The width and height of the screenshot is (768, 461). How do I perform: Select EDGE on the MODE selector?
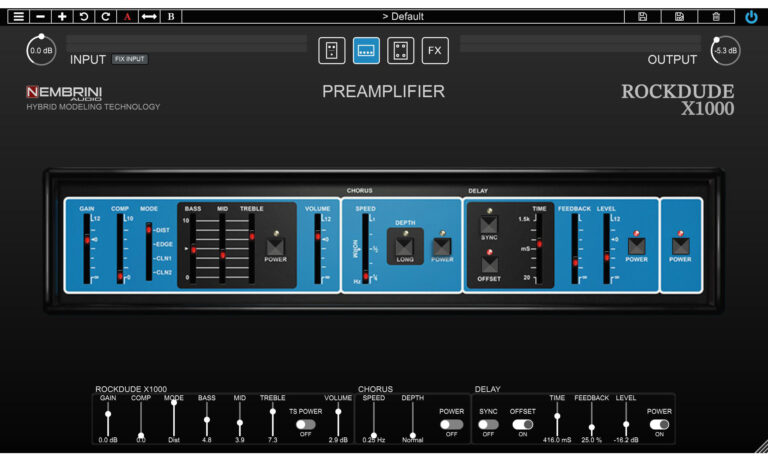(164, 244)
